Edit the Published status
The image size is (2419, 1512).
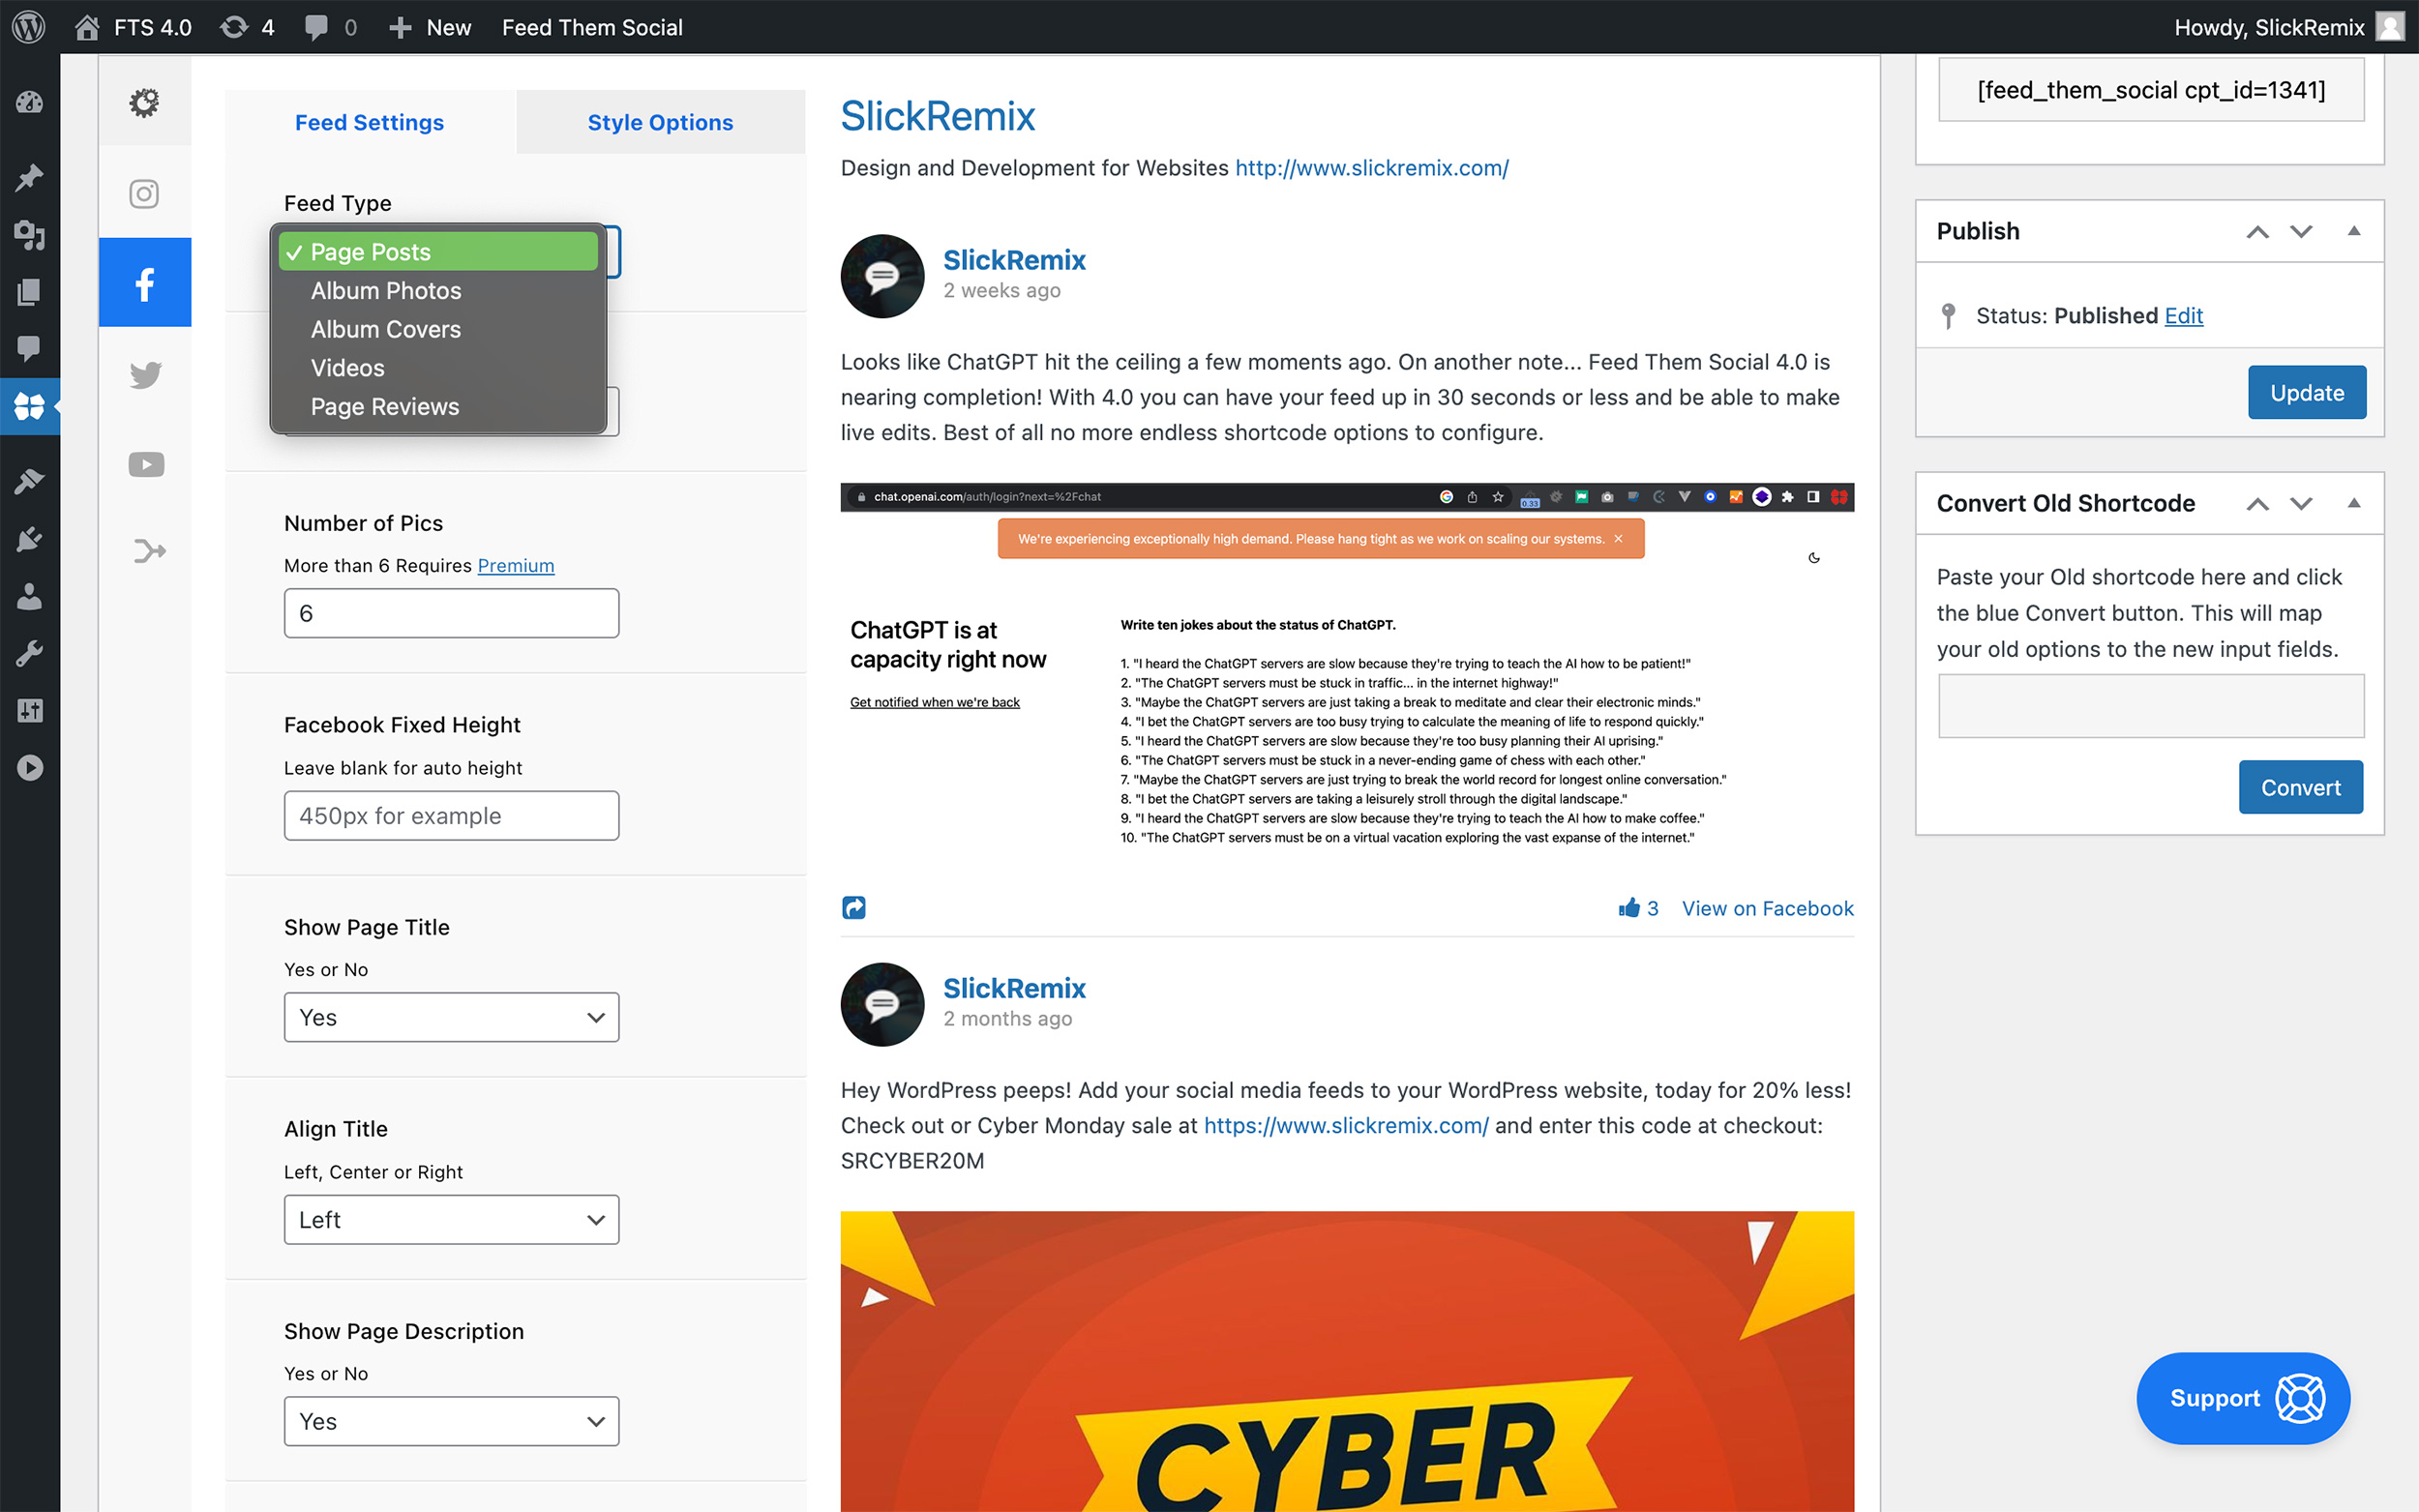pos(2183,315)
